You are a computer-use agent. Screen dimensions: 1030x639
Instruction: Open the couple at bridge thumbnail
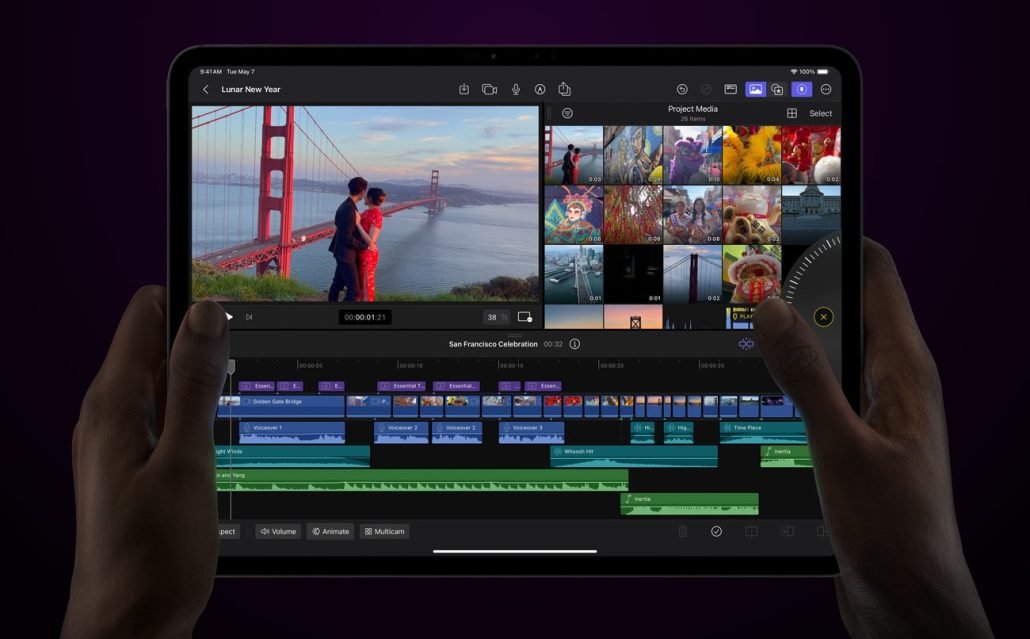(573, 156)
